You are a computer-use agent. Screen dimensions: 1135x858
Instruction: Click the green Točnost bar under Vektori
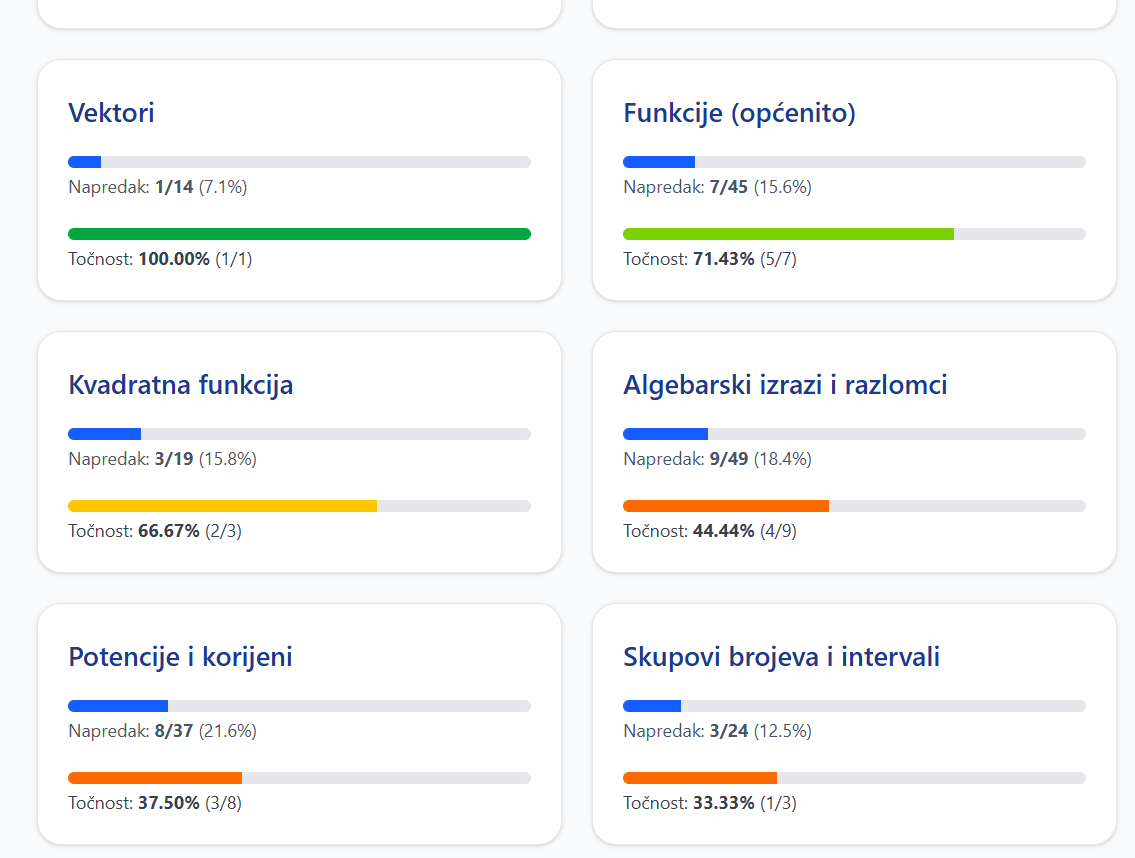pos(299,233)
